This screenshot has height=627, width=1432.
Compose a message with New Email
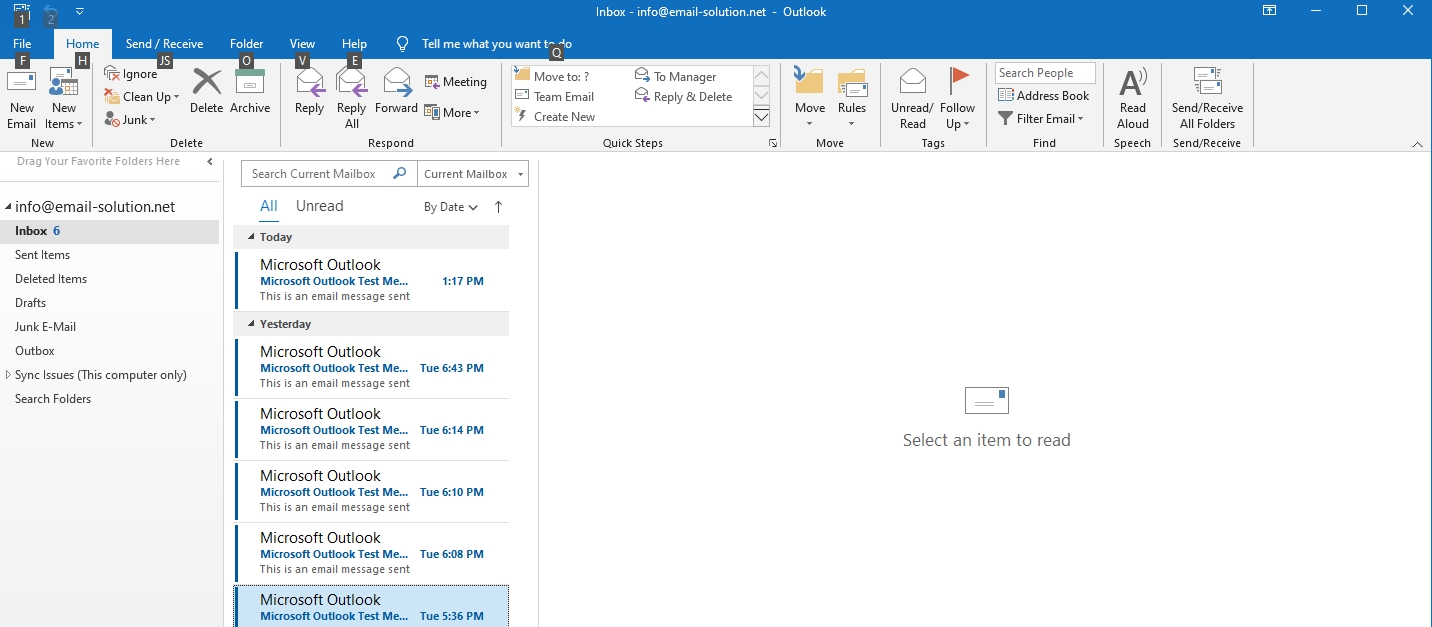tap(21, 99)
